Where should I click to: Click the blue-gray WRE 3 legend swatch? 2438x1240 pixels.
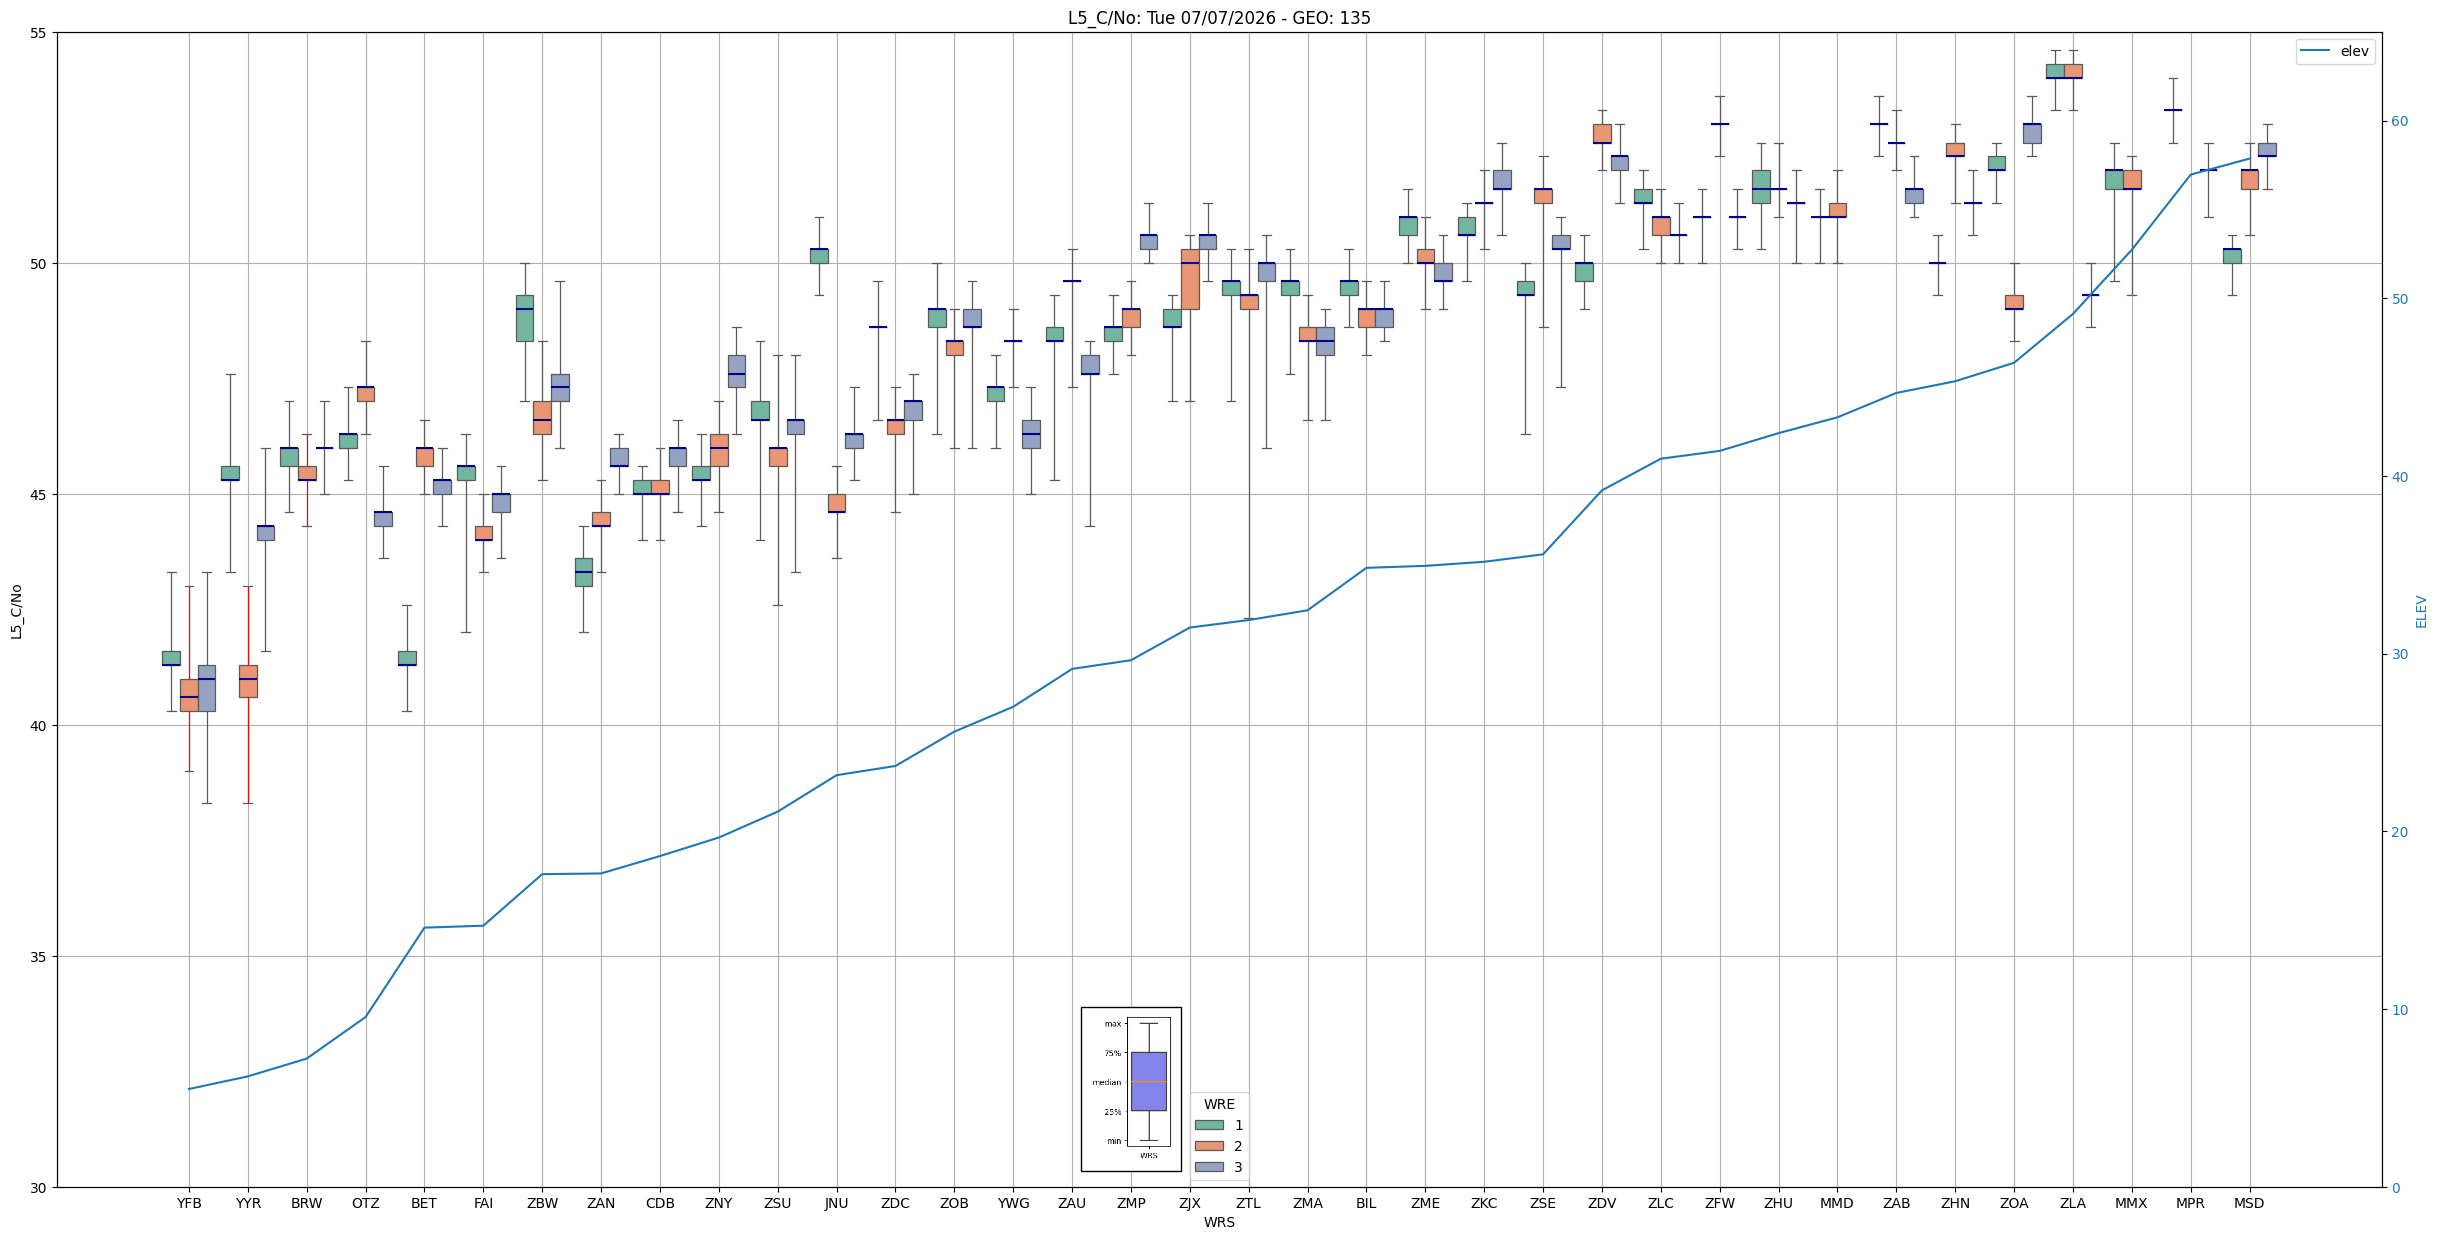tap(1209, 1167)
